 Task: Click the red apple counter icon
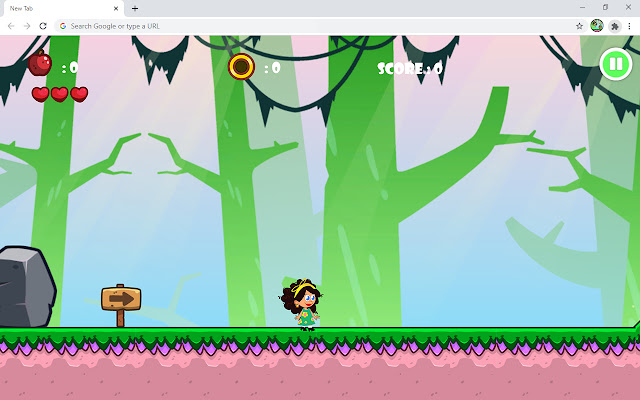click(x=40, y=63)
